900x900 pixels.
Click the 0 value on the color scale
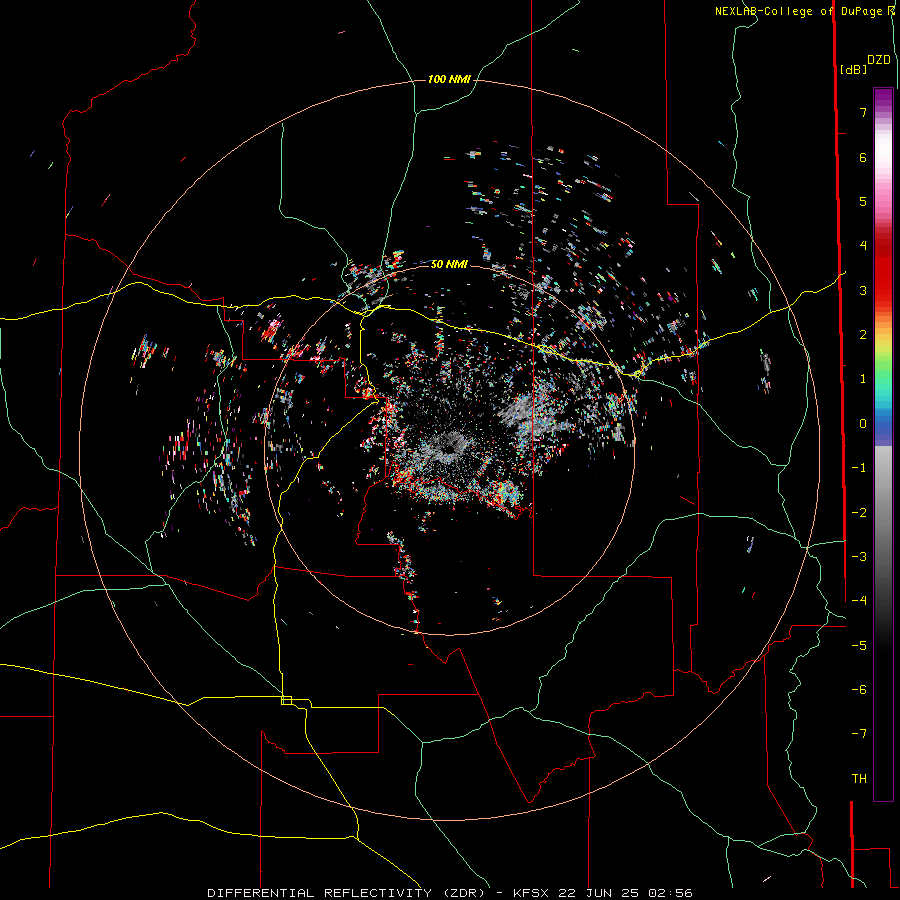pyautogui.click(x=863, y=424)
